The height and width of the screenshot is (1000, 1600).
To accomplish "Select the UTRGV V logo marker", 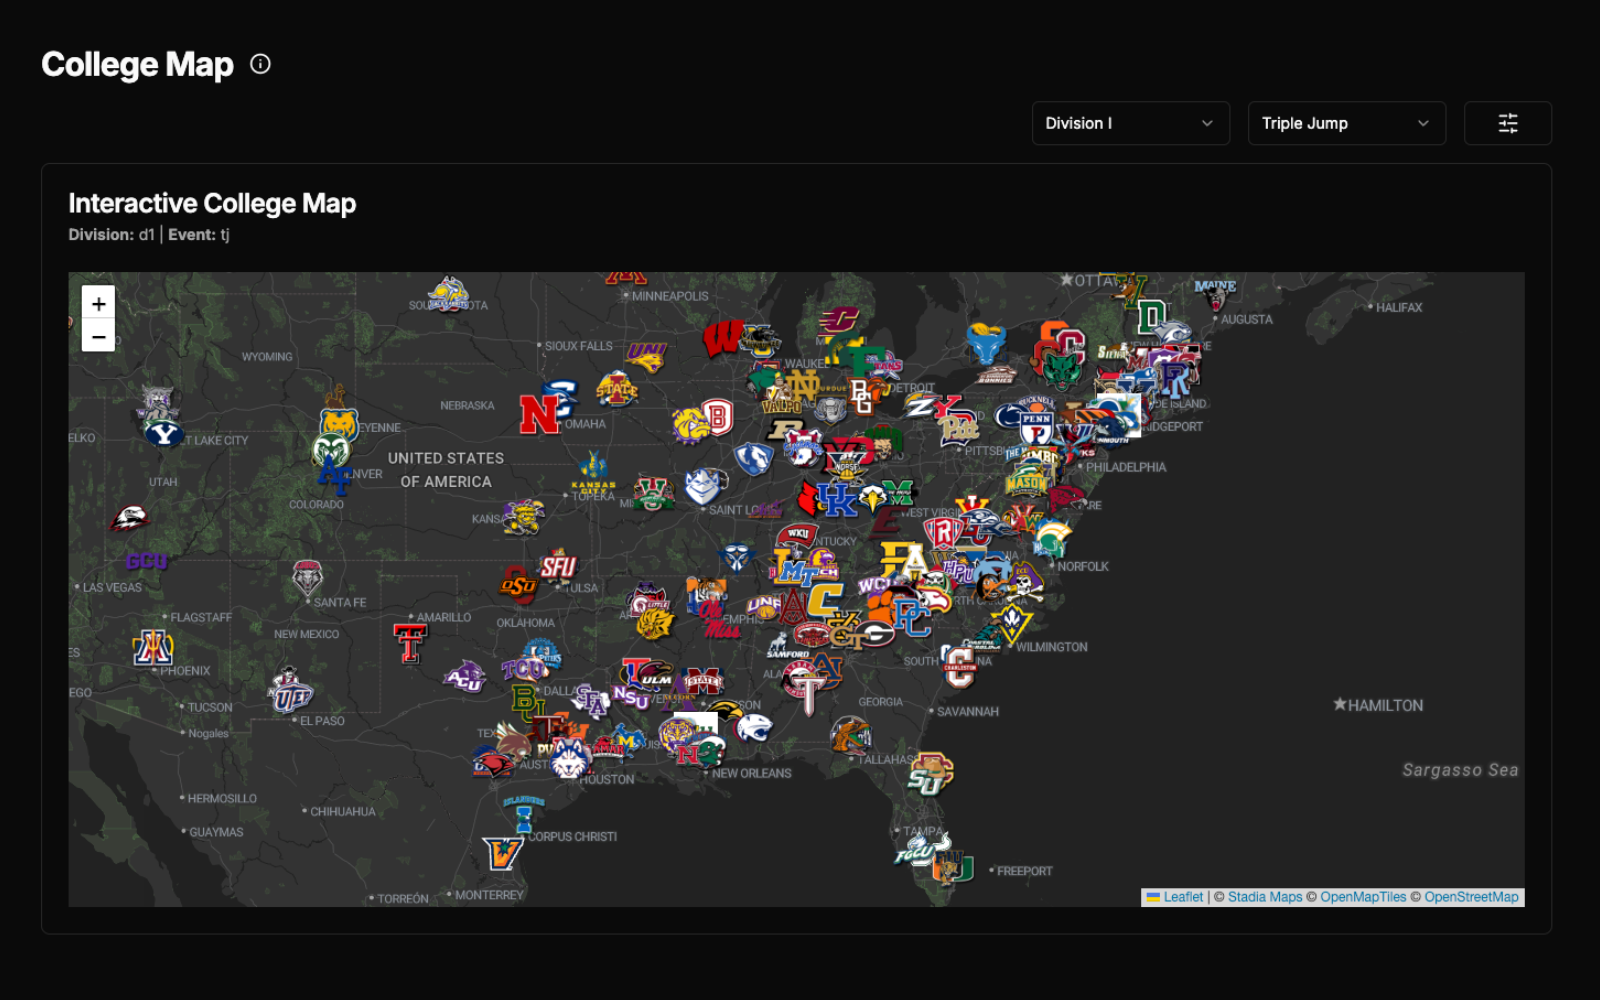I will (x=502, y=852).
